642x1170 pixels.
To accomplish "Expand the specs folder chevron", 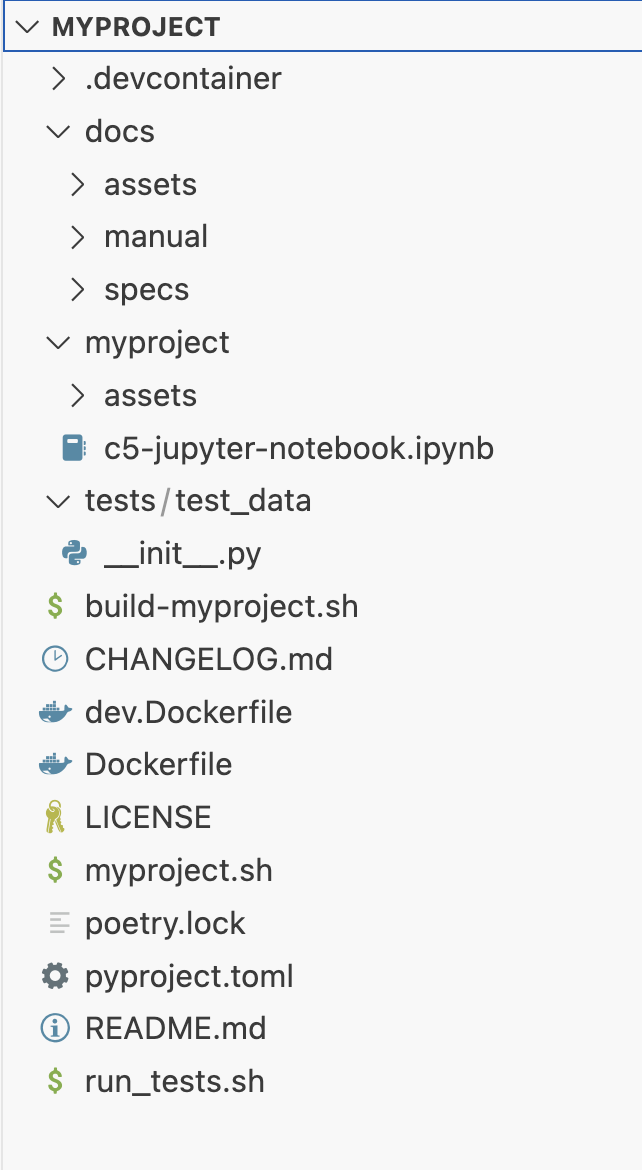I will tap(78, 290).
